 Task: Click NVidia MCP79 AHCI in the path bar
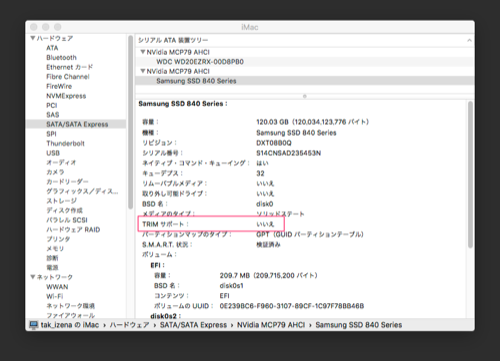(271, 325)
